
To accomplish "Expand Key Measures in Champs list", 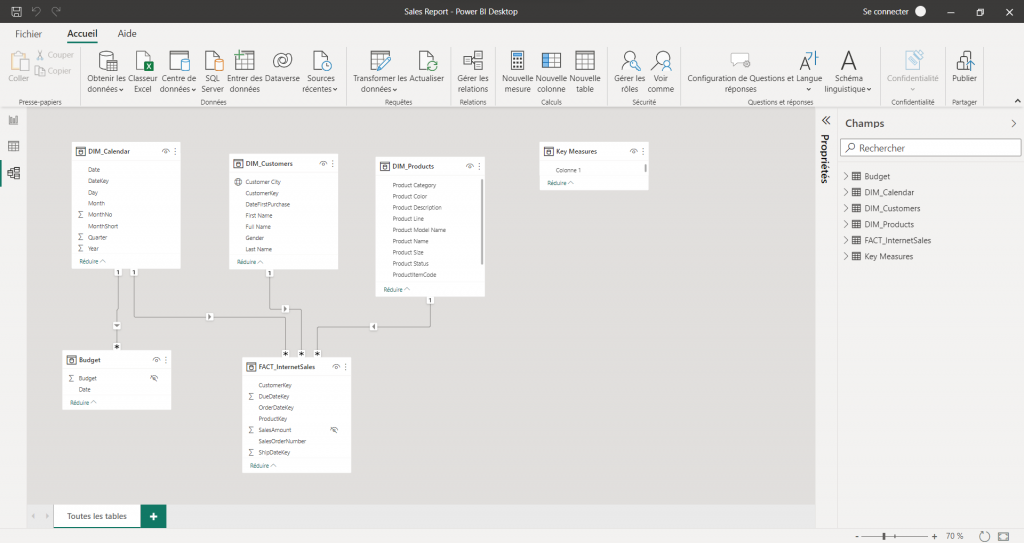I will pyautogui.click(x=846, y=256).
